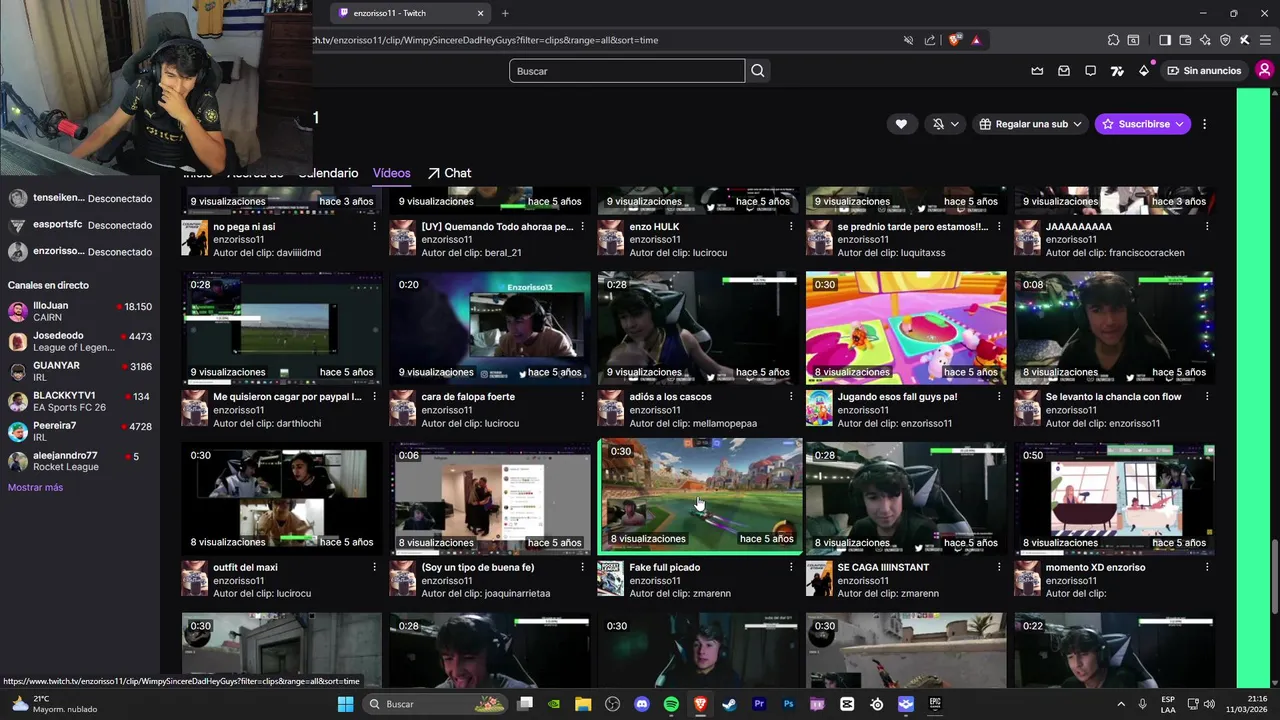Open Premiere Pro from the taskbar

tap(759, 704)
